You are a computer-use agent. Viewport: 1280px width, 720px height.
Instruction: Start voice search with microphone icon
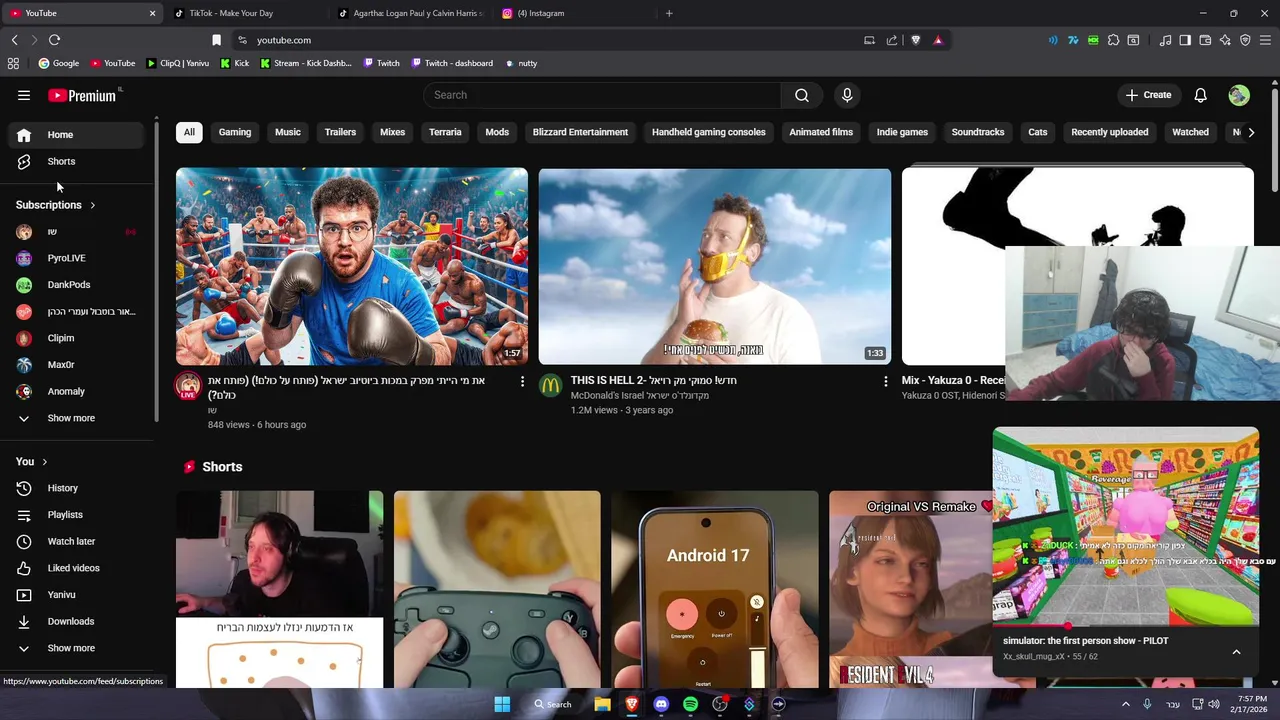coord(847,95)
